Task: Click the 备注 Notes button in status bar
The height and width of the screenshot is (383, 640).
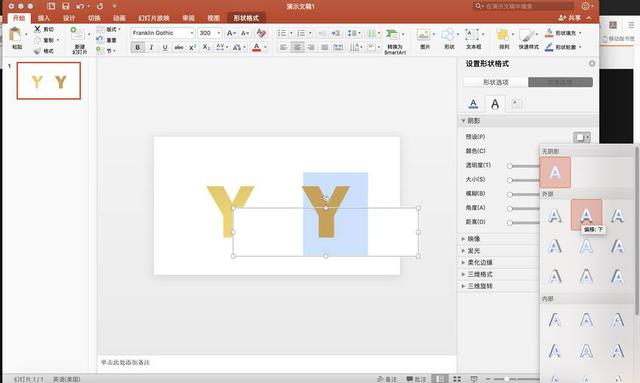Action: point(387,379)
